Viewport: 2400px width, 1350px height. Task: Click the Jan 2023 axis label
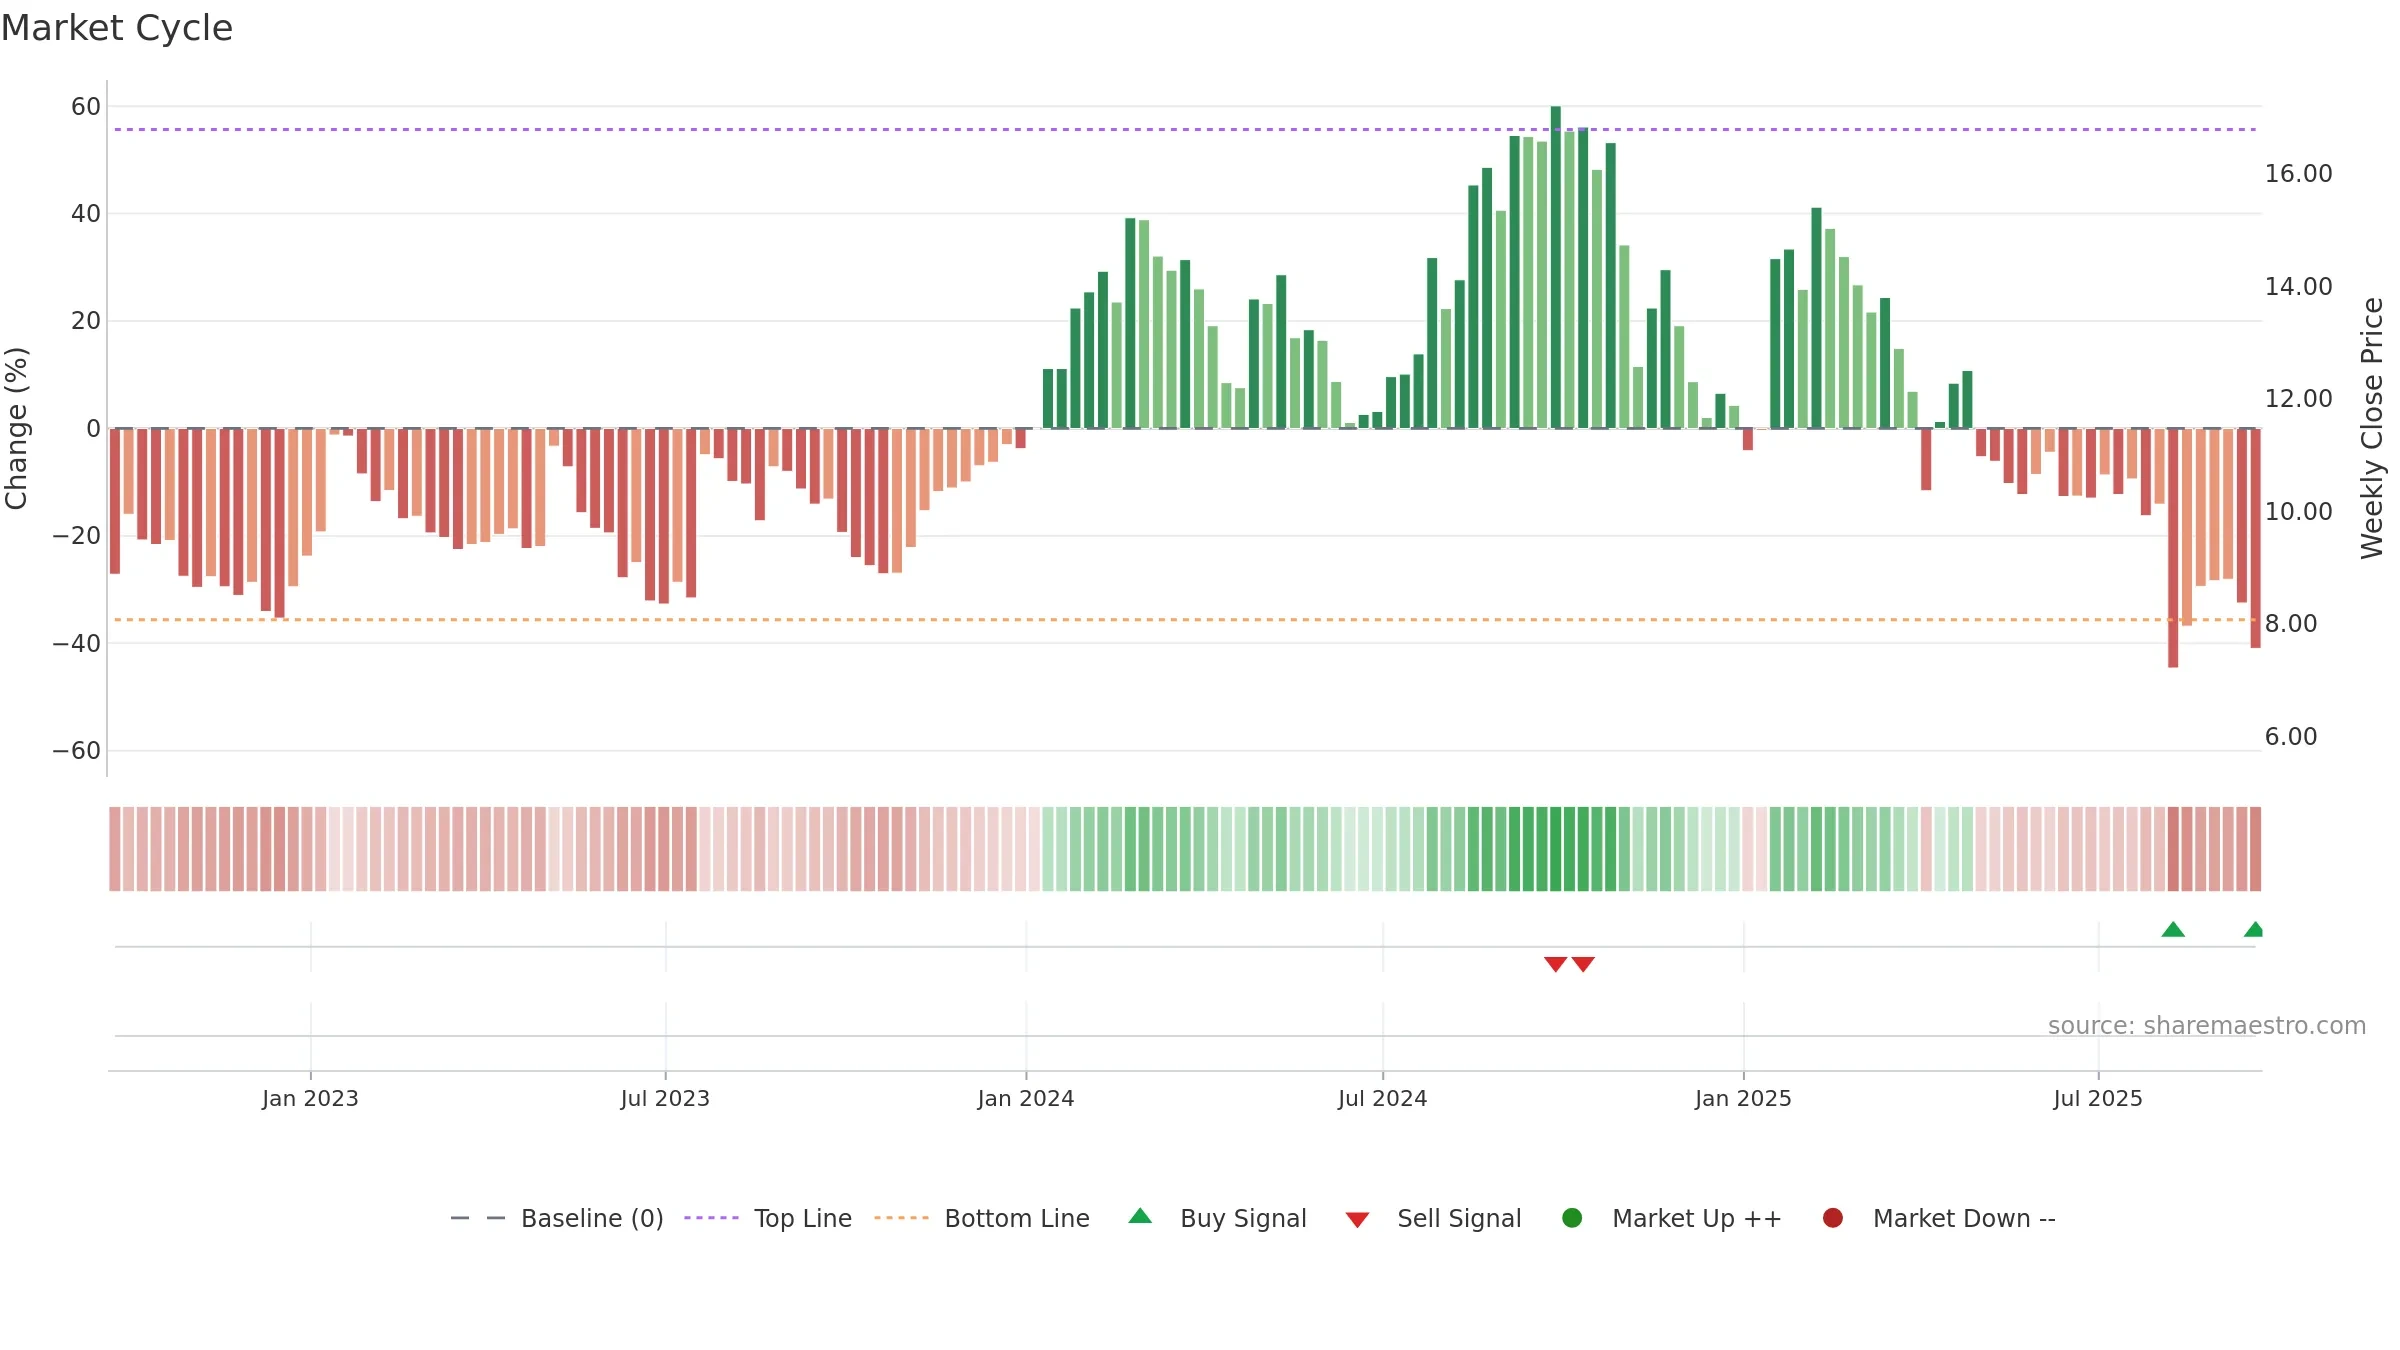pyautogui.click(x=310, y=1098)
